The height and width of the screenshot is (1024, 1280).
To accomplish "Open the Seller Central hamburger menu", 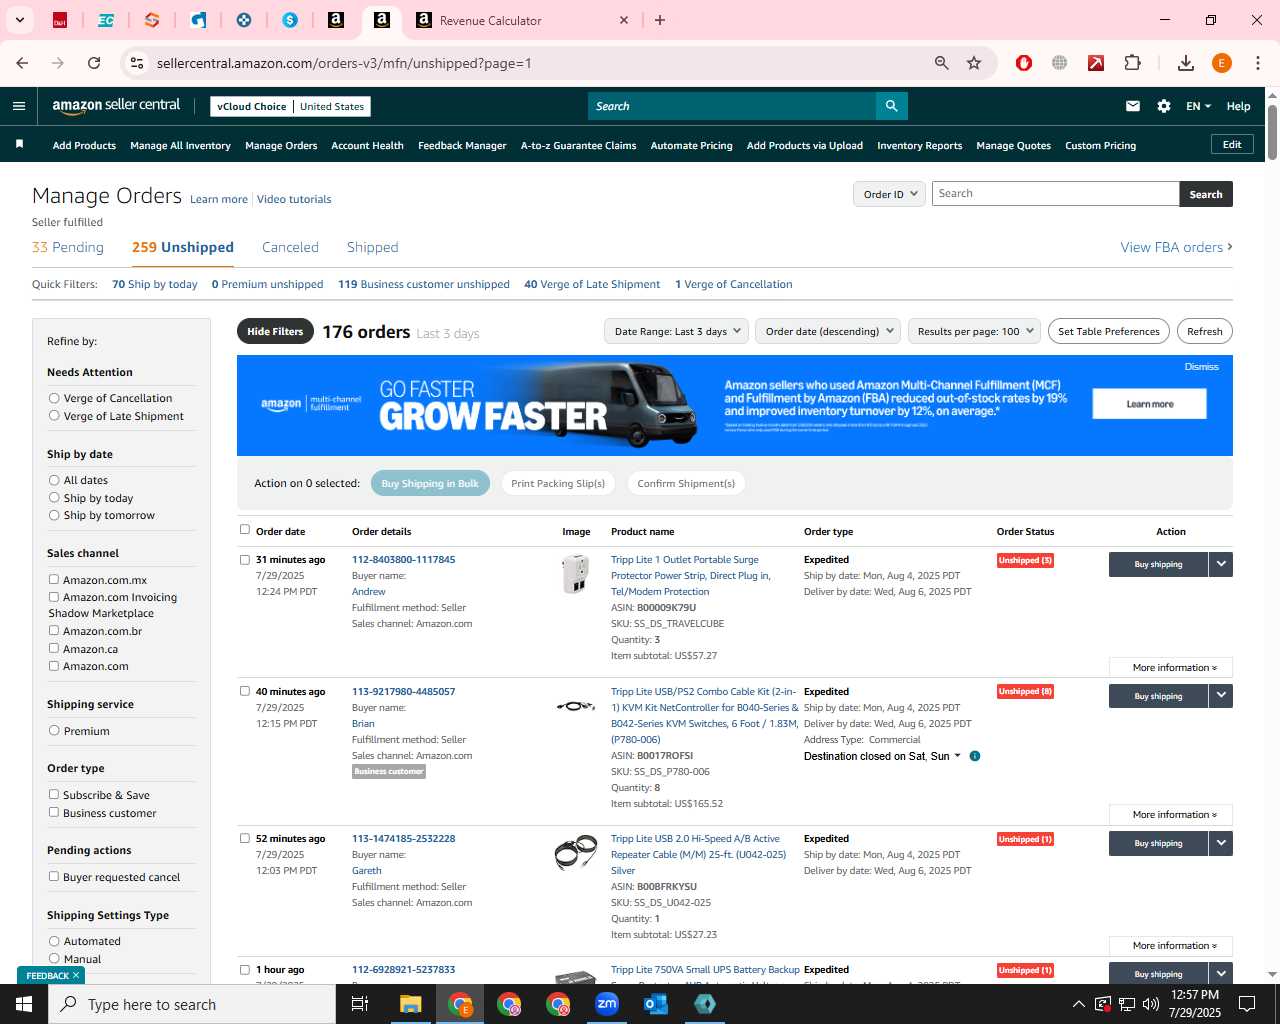I will click(x=19, y=106).
